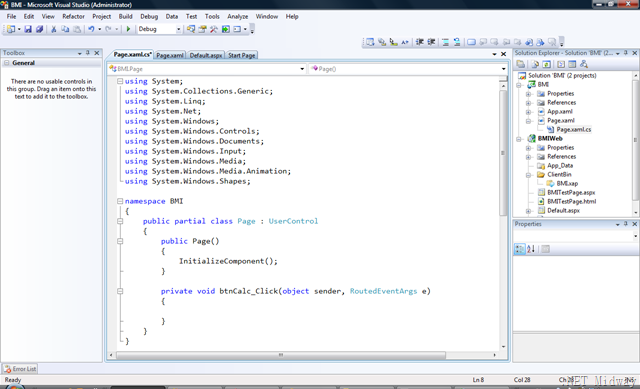The width and height of the screenshot is (640, 389).
Task: Click Increase Indent icon in text toolbar
Action: 431,42
